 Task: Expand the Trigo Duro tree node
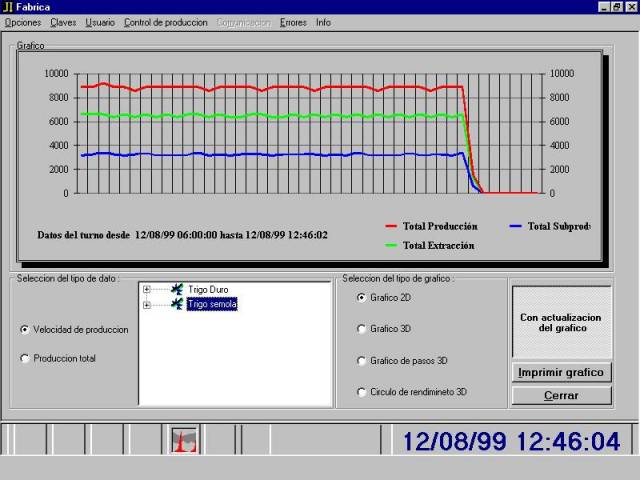pos(147,290)
